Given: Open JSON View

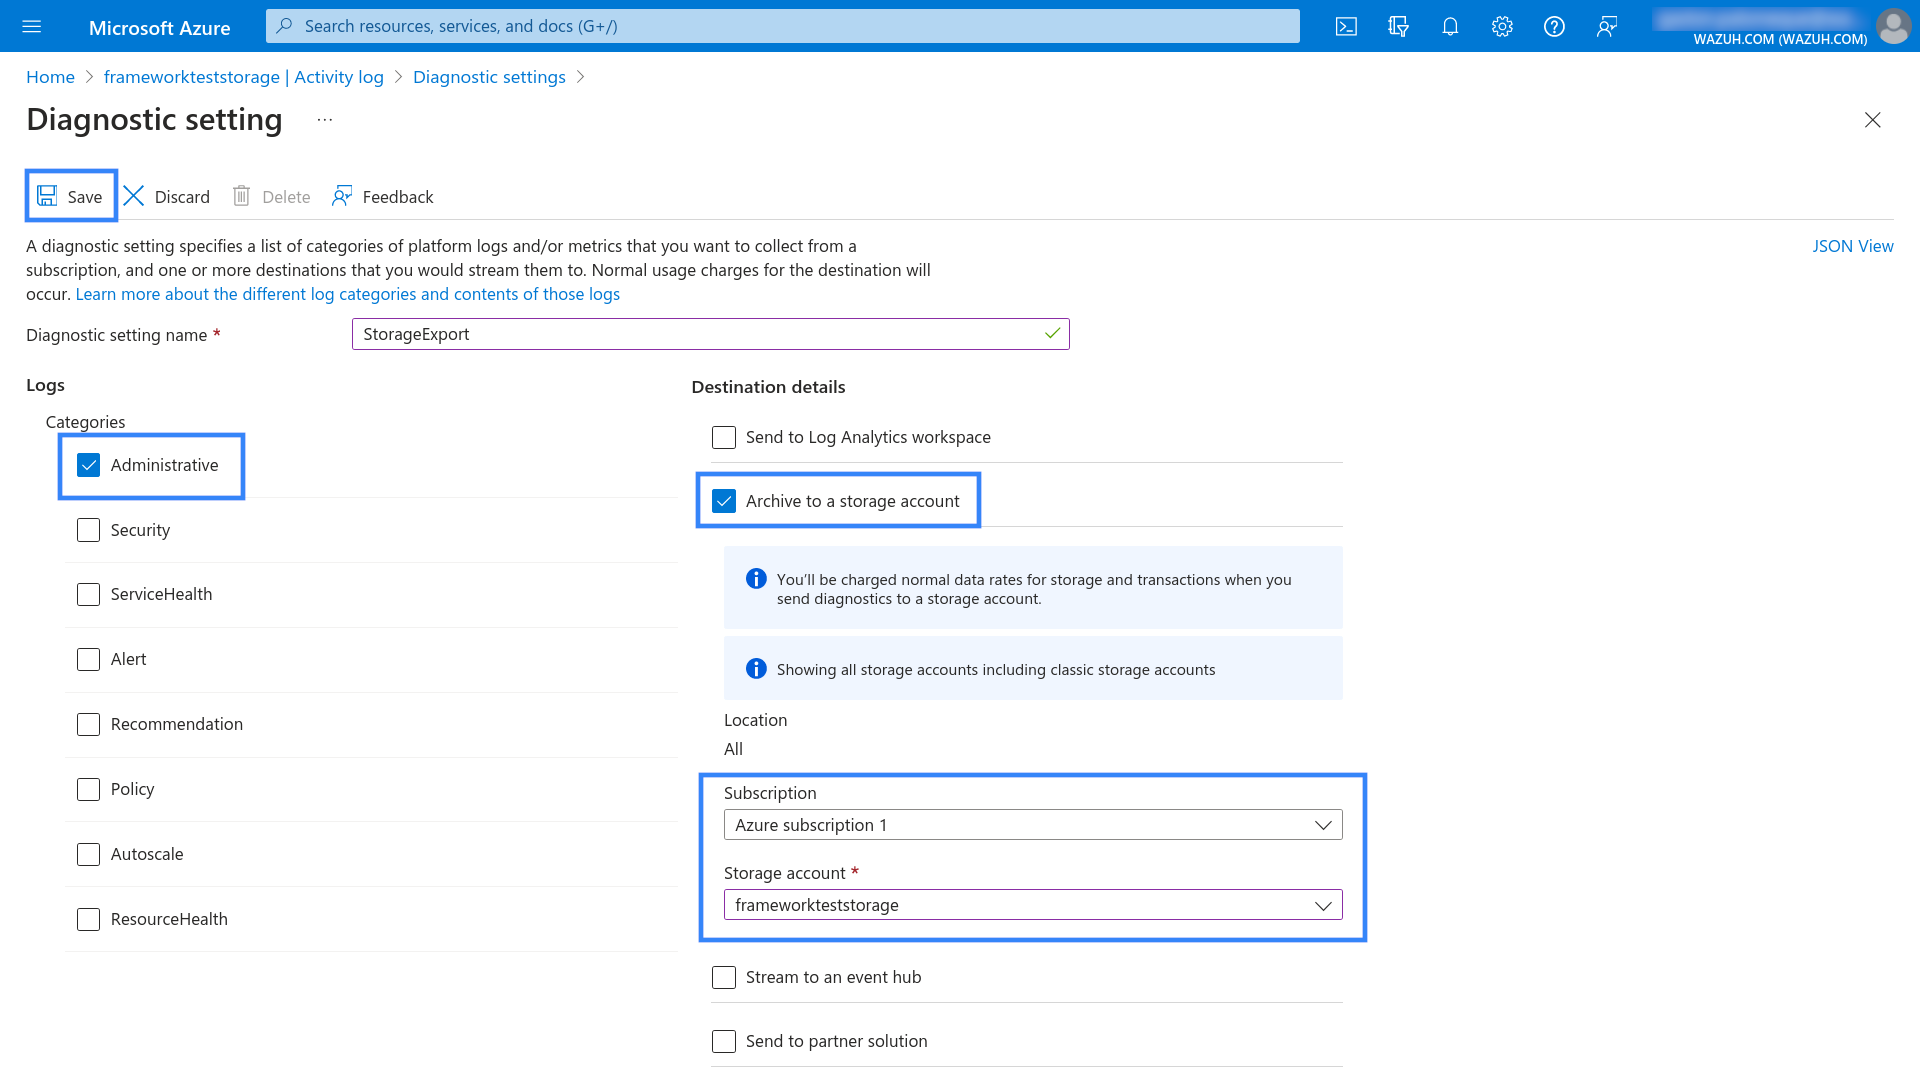Looking at the screenshot, I should (x=1852, y=246).
